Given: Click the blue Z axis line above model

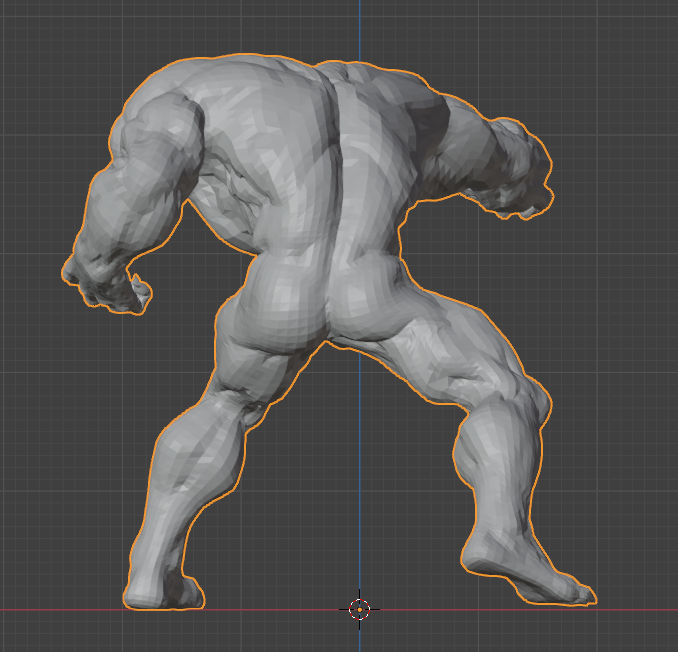Looking at the screenshot, I should coord(360,25).
